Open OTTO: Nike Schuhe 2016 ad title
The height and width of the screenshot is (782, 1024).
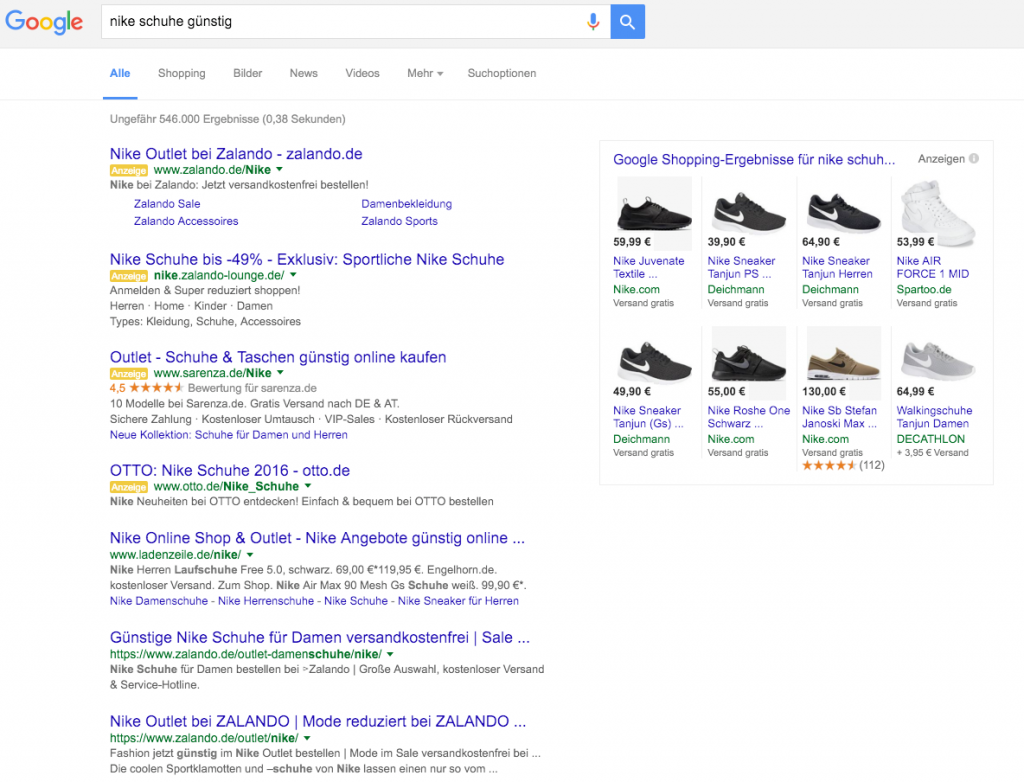pyautogui.click(x=230, y=470)
